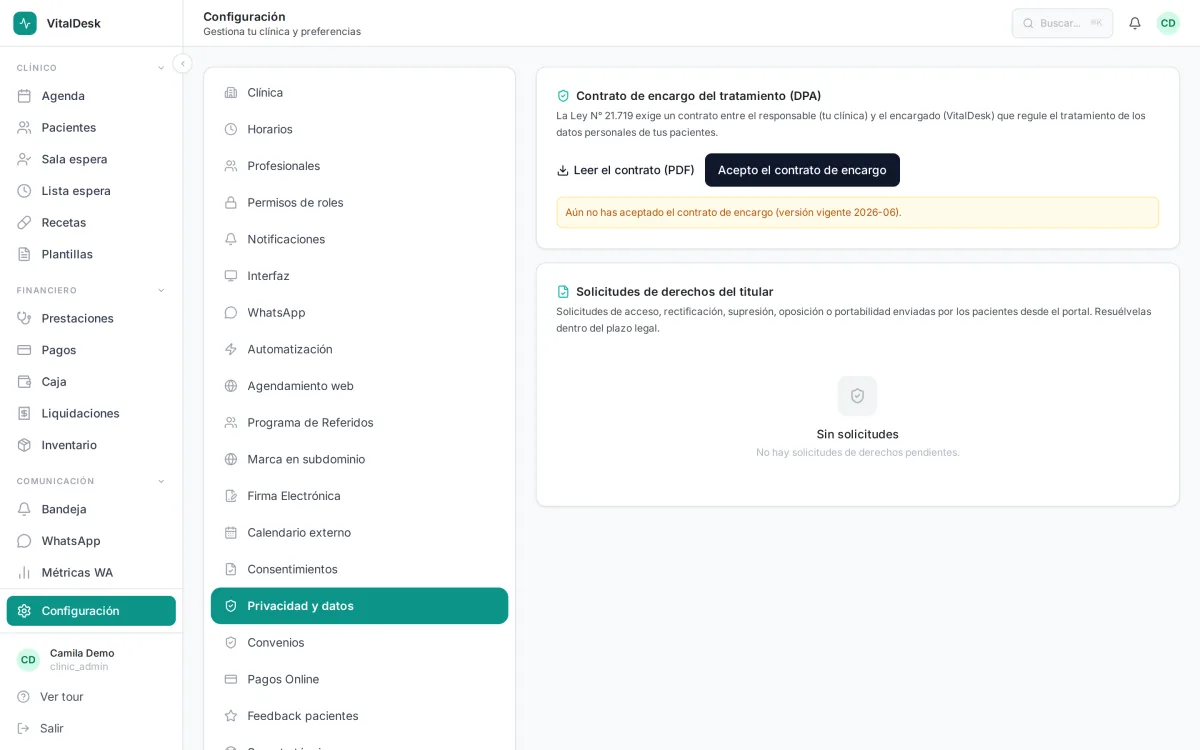Focus the Buscar search field
The image size is (1200, 750).
[1062, 23]
